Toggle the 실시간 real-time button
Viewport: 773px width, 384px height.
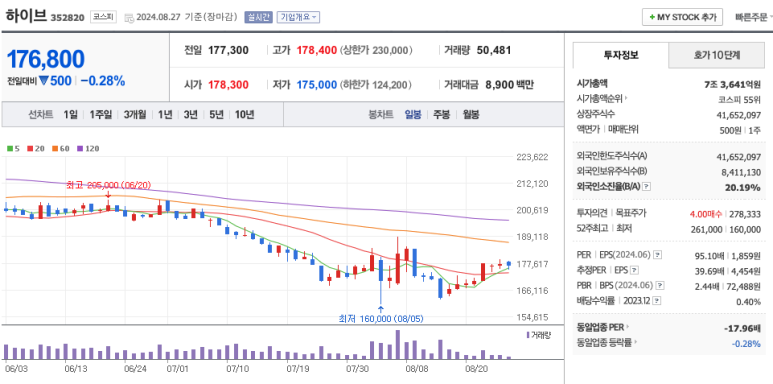tap(258, 17)
